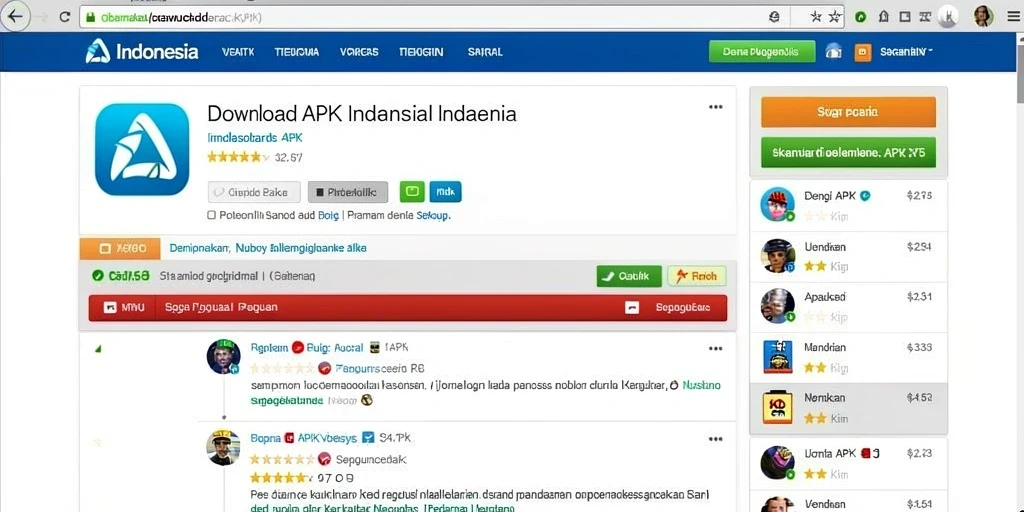Click the browser profile avatar
1024x512 pixels.
click(x=983, y=16)
